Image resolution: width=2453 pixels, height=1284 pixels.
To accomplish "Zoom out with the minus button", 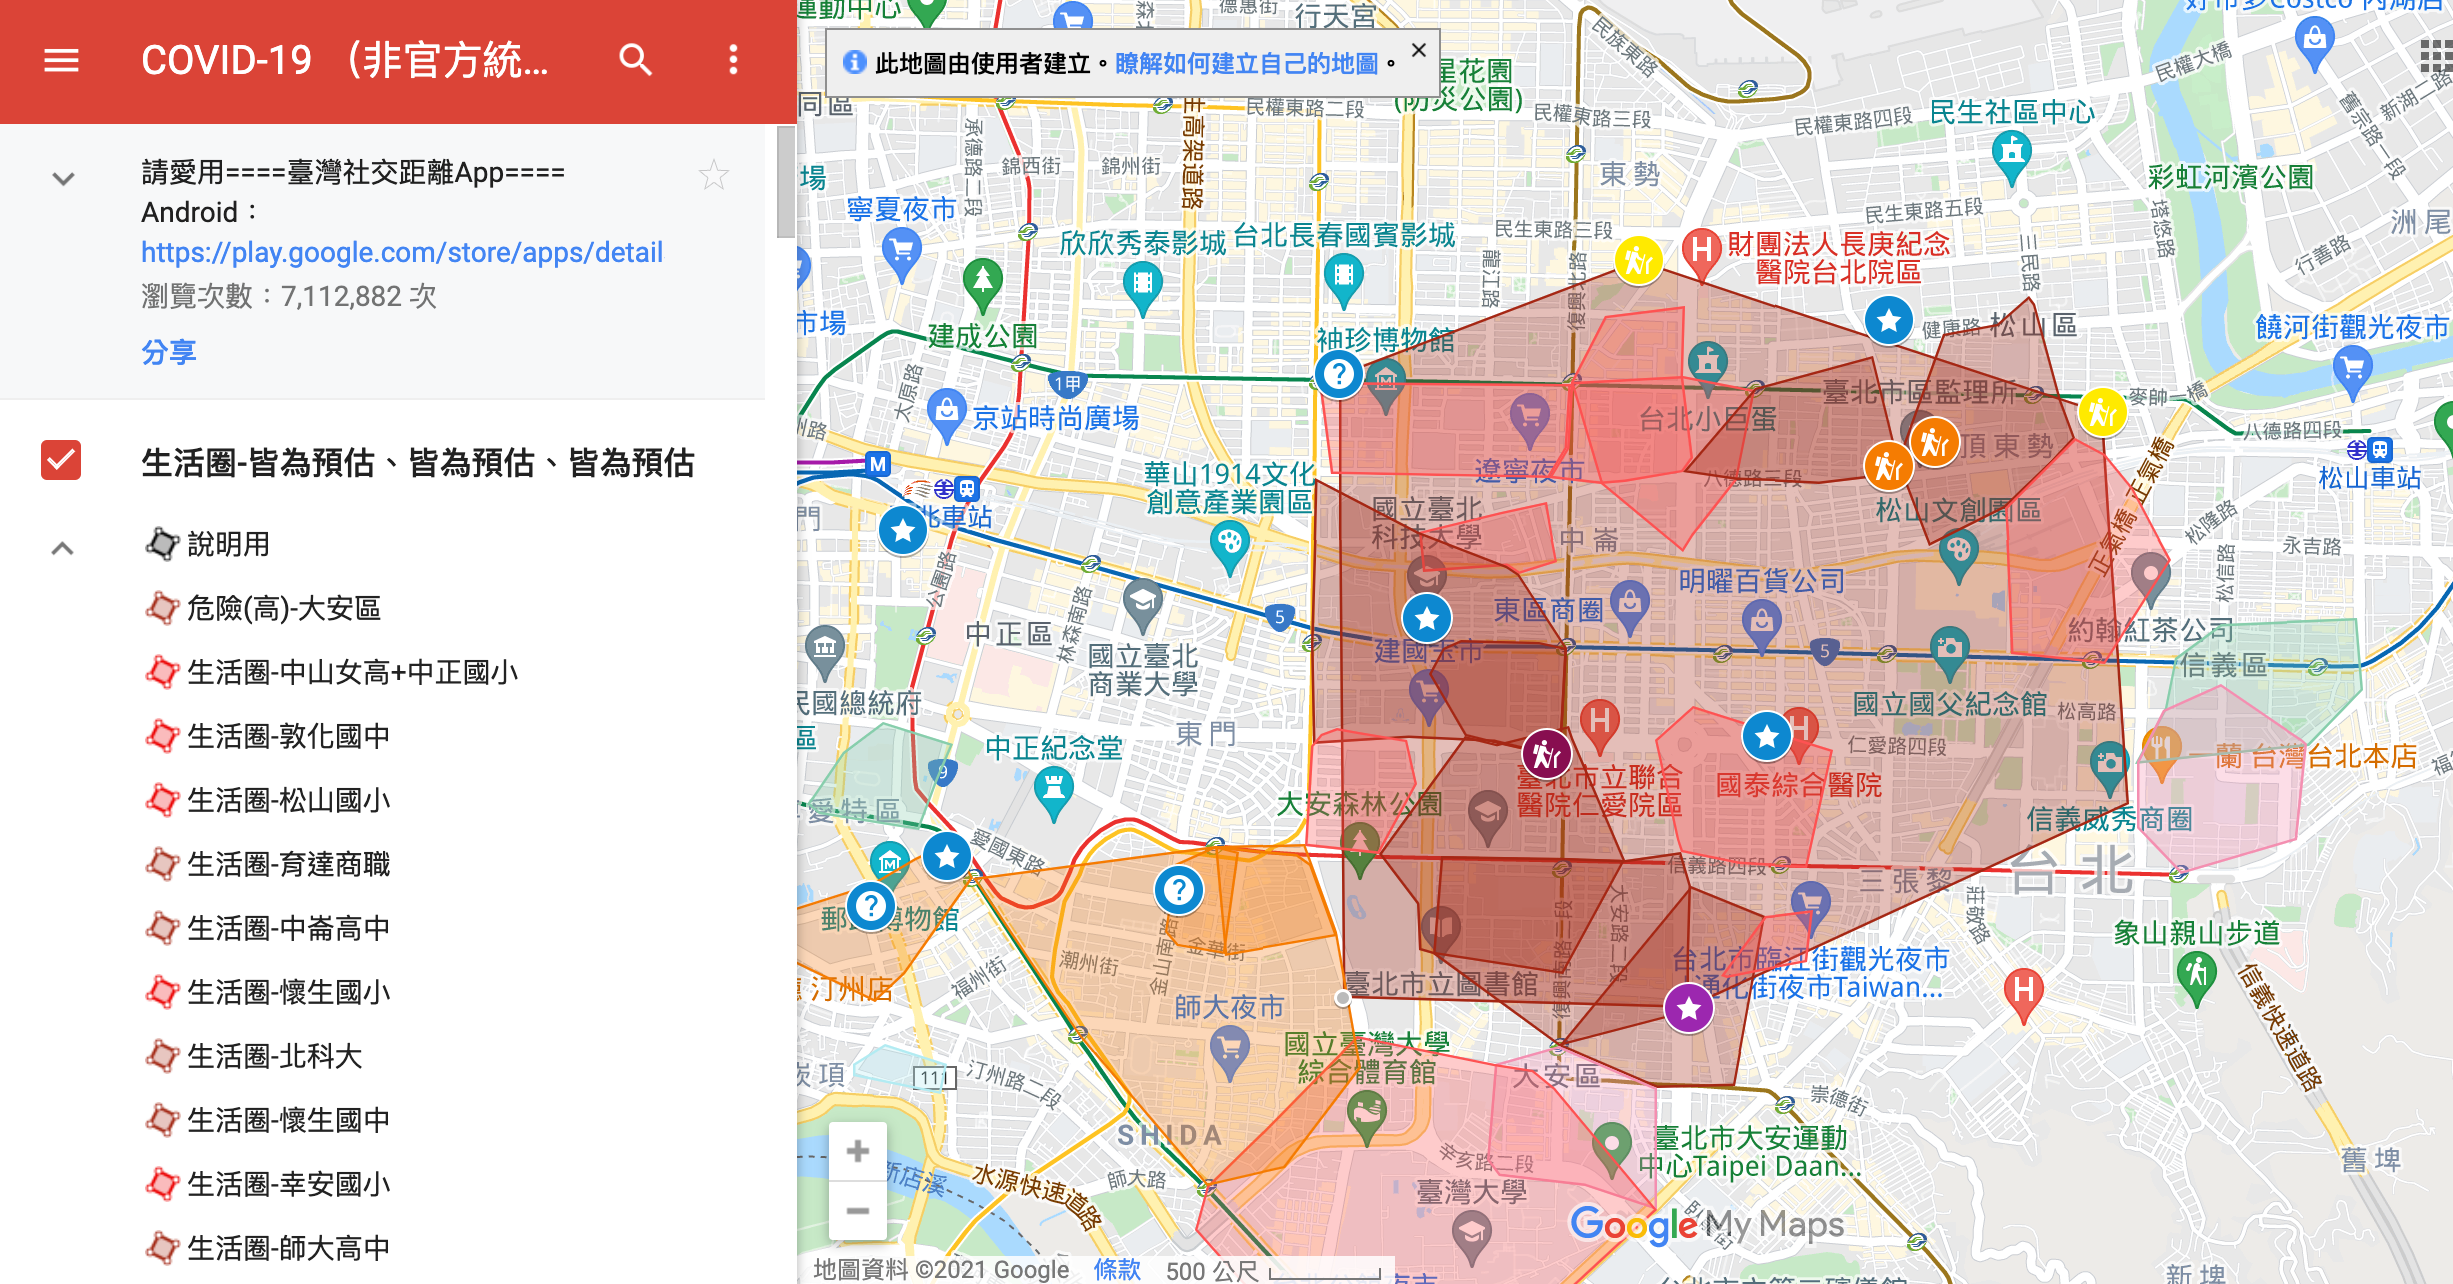I will point(857,1210).
